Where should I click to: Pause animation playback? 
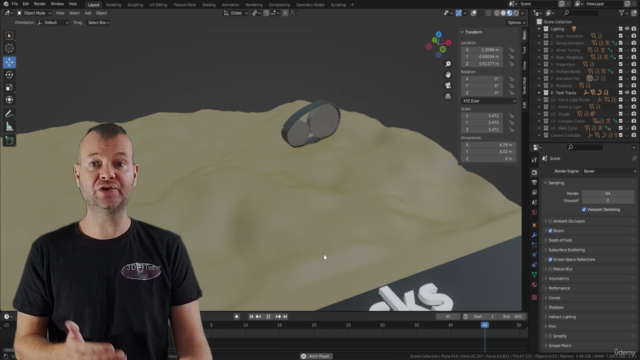click(268, 316)
